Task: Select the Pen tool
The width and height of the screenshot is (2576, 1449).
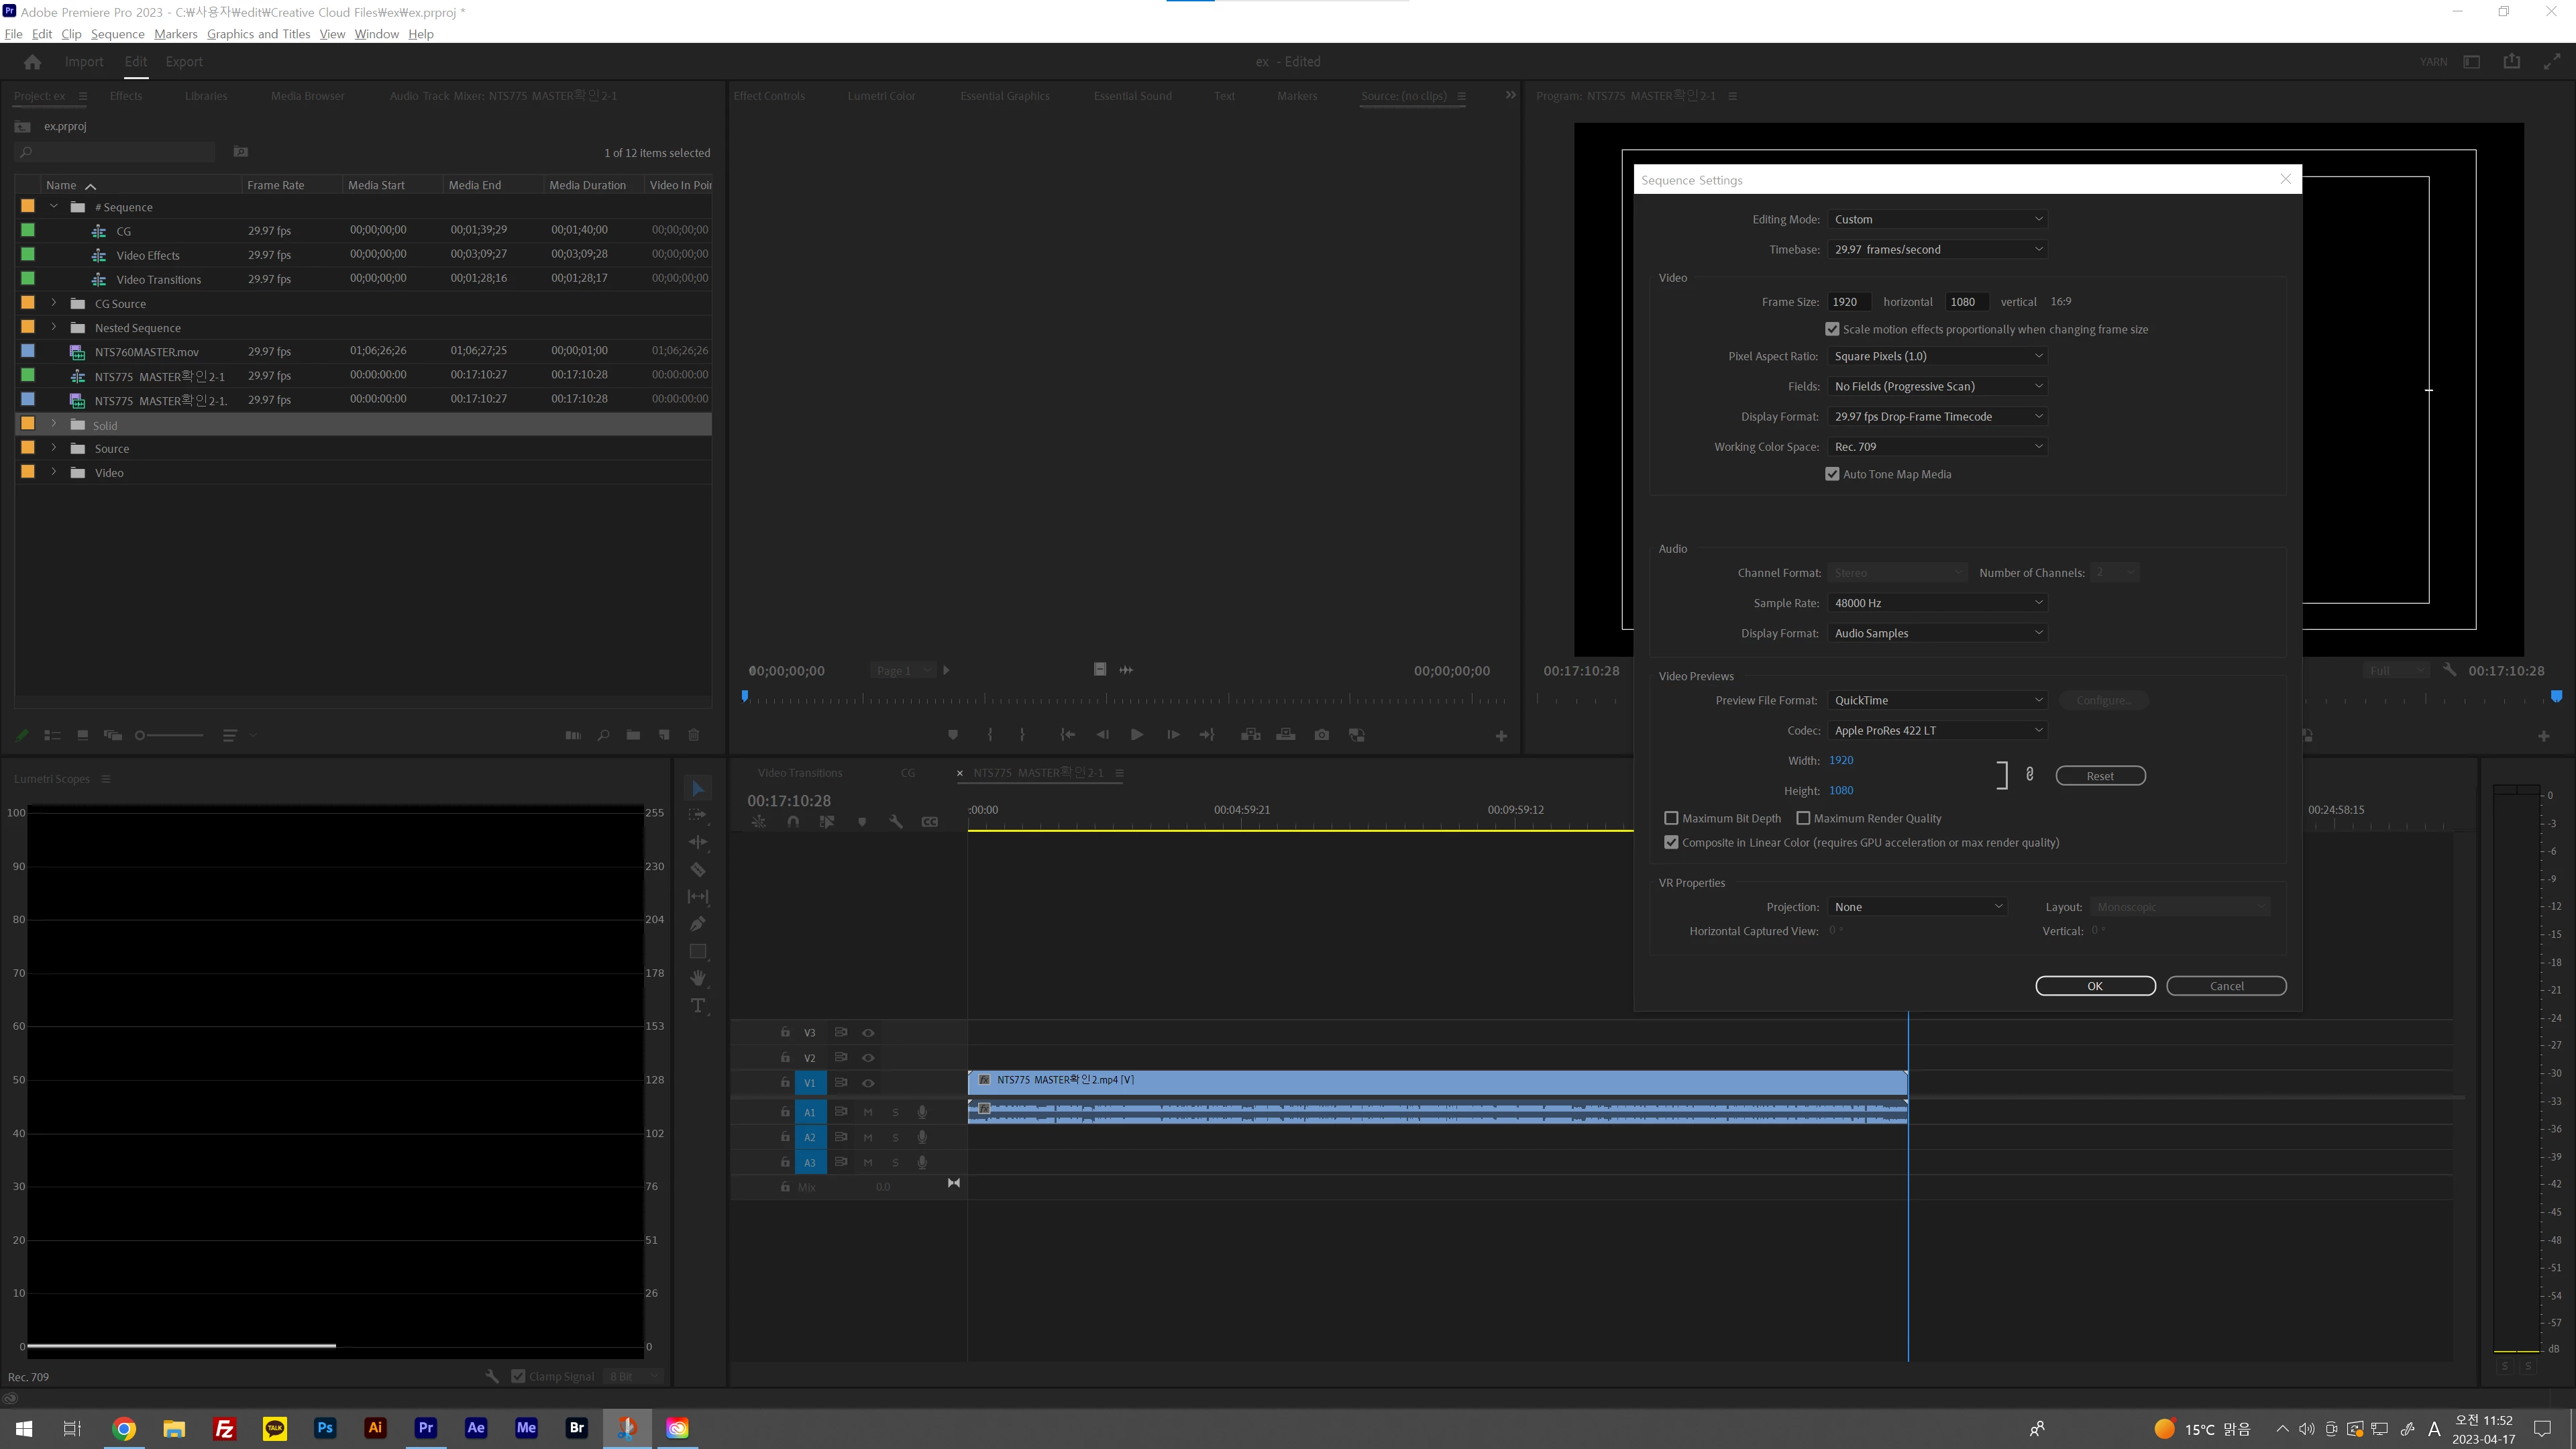Action: pyautogui.click(x=698, y=924)
